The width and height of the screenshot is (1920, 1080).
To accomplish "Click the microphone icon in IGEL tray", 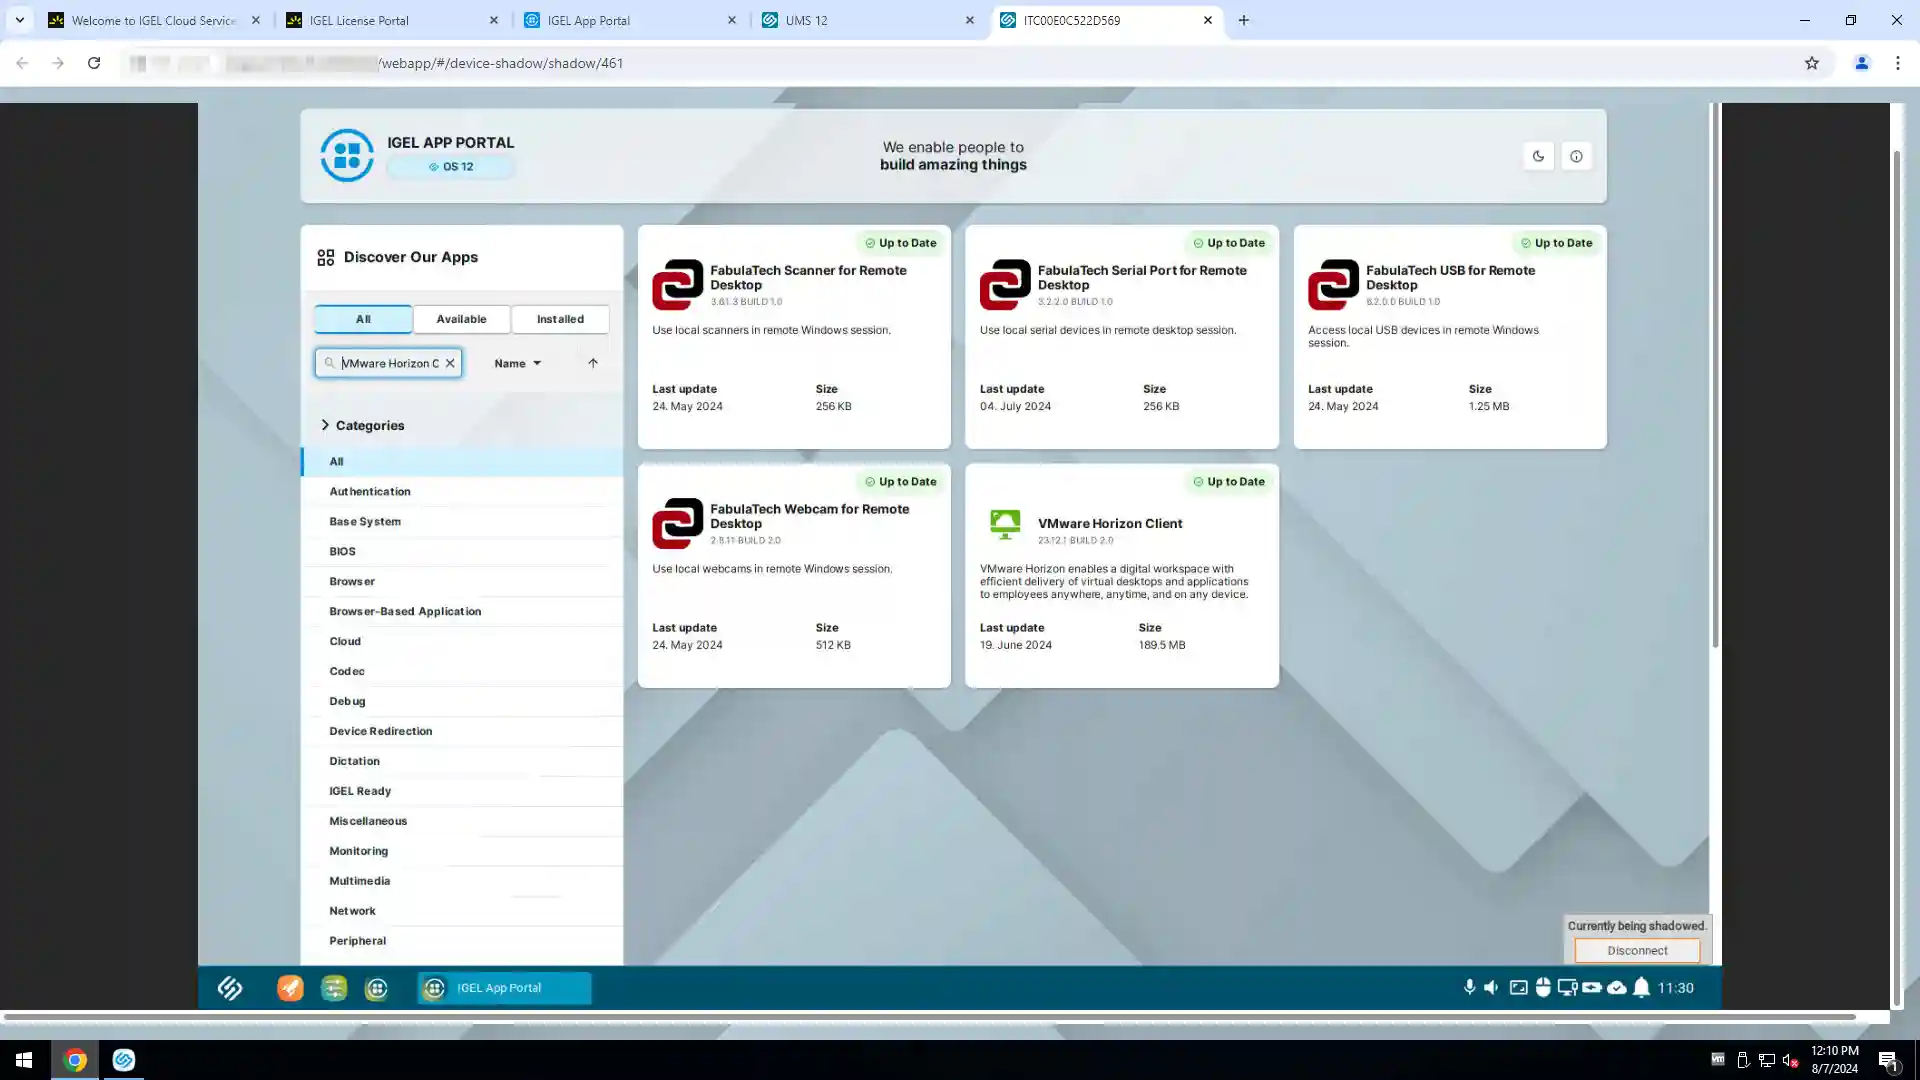I will click(x=1469, y=988).
